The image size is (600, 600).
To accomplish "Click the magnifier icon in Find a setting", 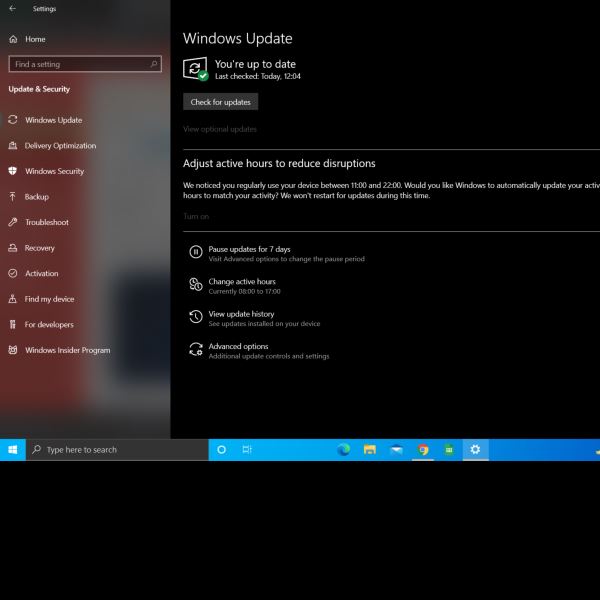I will tap(154, 64).
